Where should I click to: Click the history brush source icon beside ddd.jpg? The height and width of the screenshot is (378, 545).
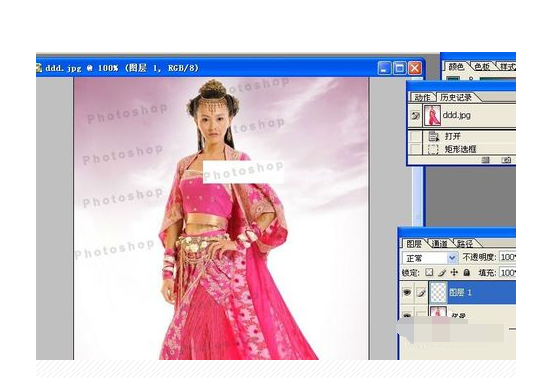tap(415, 115)
